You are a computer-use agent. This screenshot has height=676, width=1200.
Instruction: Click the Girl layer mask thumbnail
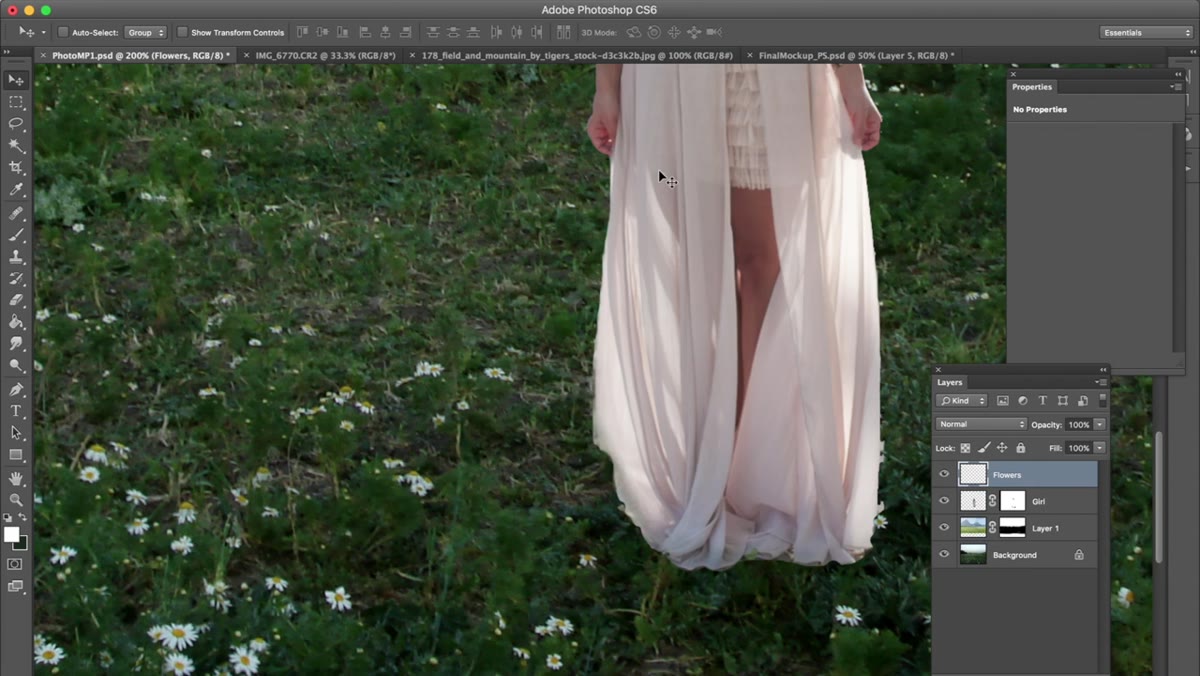click(x=1013, y=501)
